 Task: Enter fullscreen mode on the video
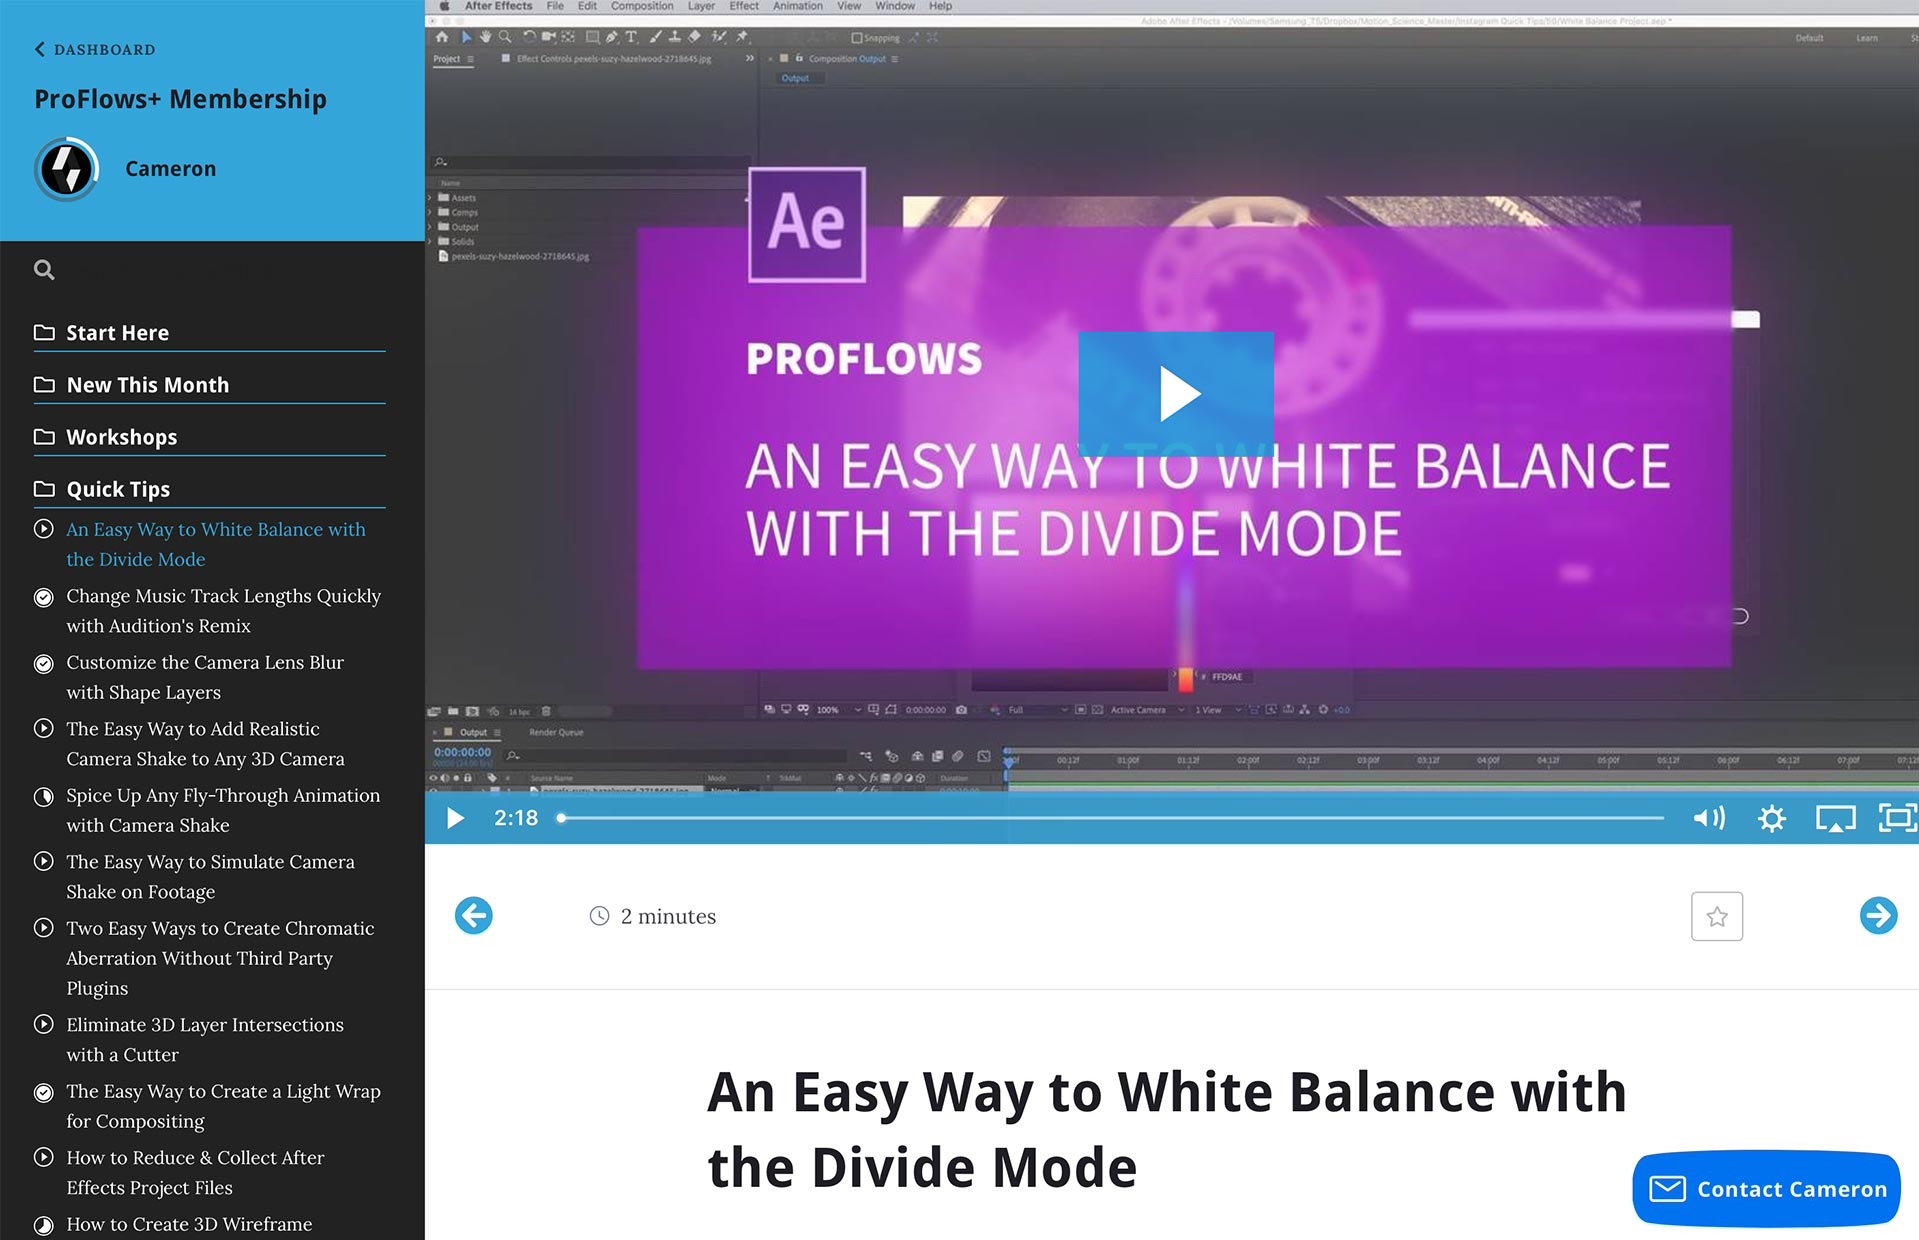[x=1897, y=818]
